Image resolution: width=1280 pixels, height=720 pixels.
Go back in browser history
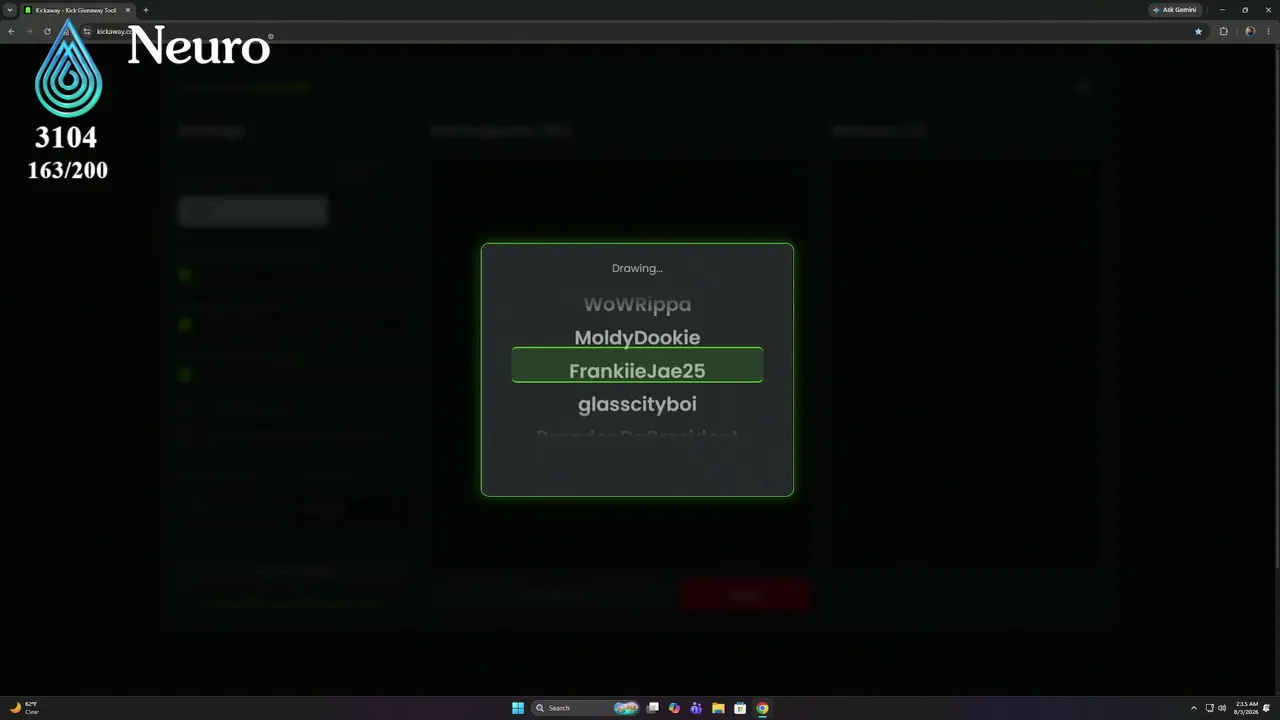11,31
